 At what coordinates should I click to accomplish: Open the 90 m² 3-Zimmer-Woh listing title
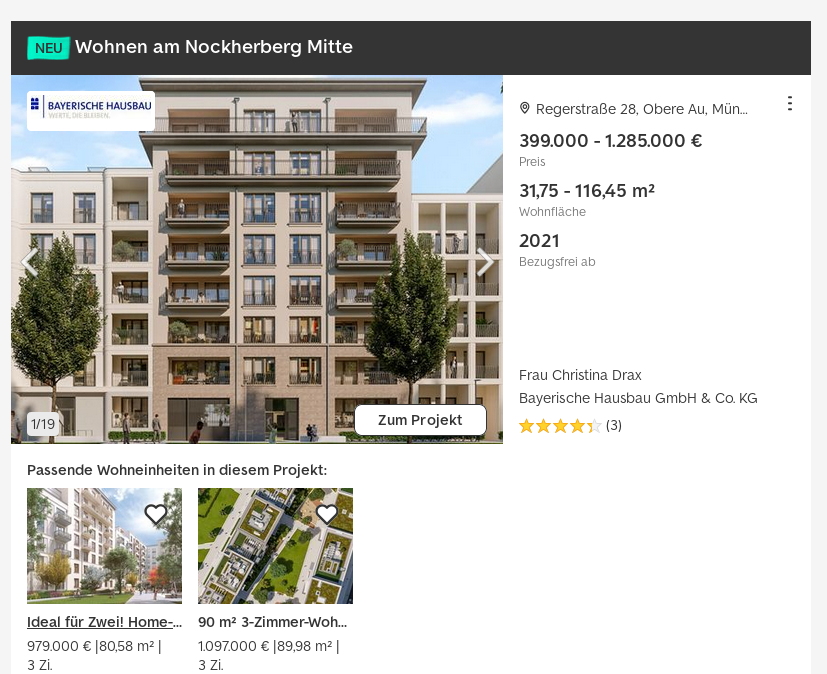point(273,622)
